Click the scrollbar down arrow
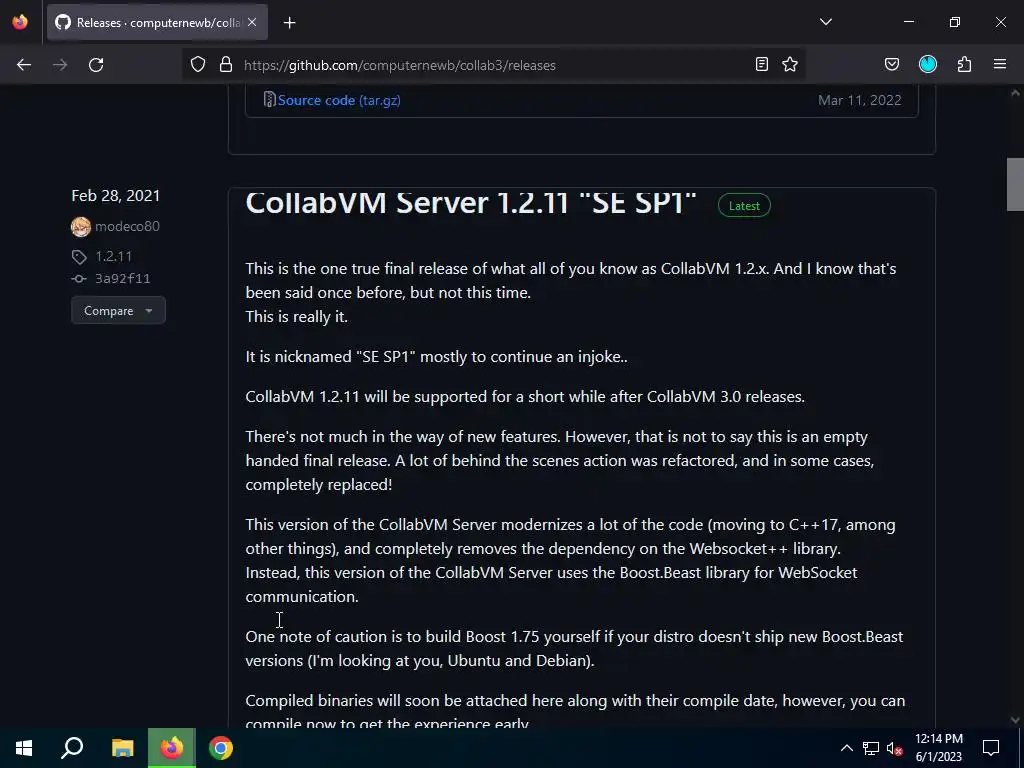Viewport: 1024px width, 768px height. (1015, 720)
